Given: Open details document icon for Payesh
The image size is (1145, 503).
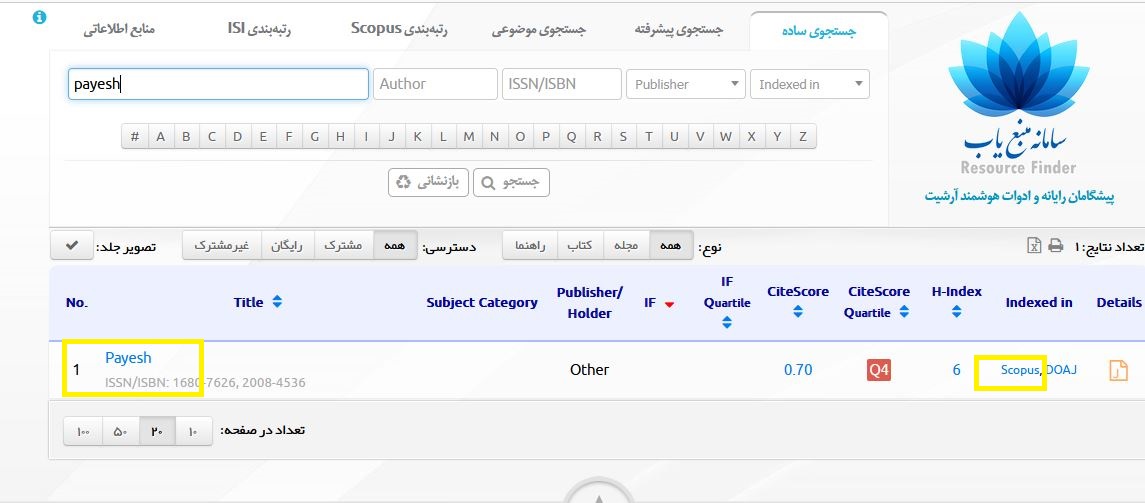Looking at the screenshot, I should pyautogui.click(x=1118, y=370).
